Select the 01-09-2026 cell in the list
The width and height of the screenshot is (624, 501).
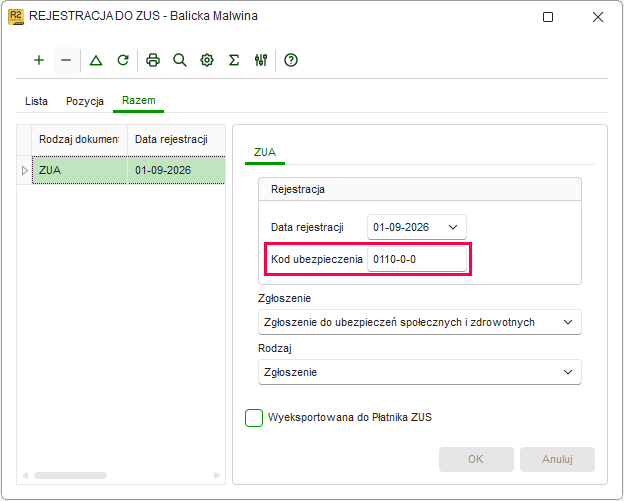[x=176, y=170]
